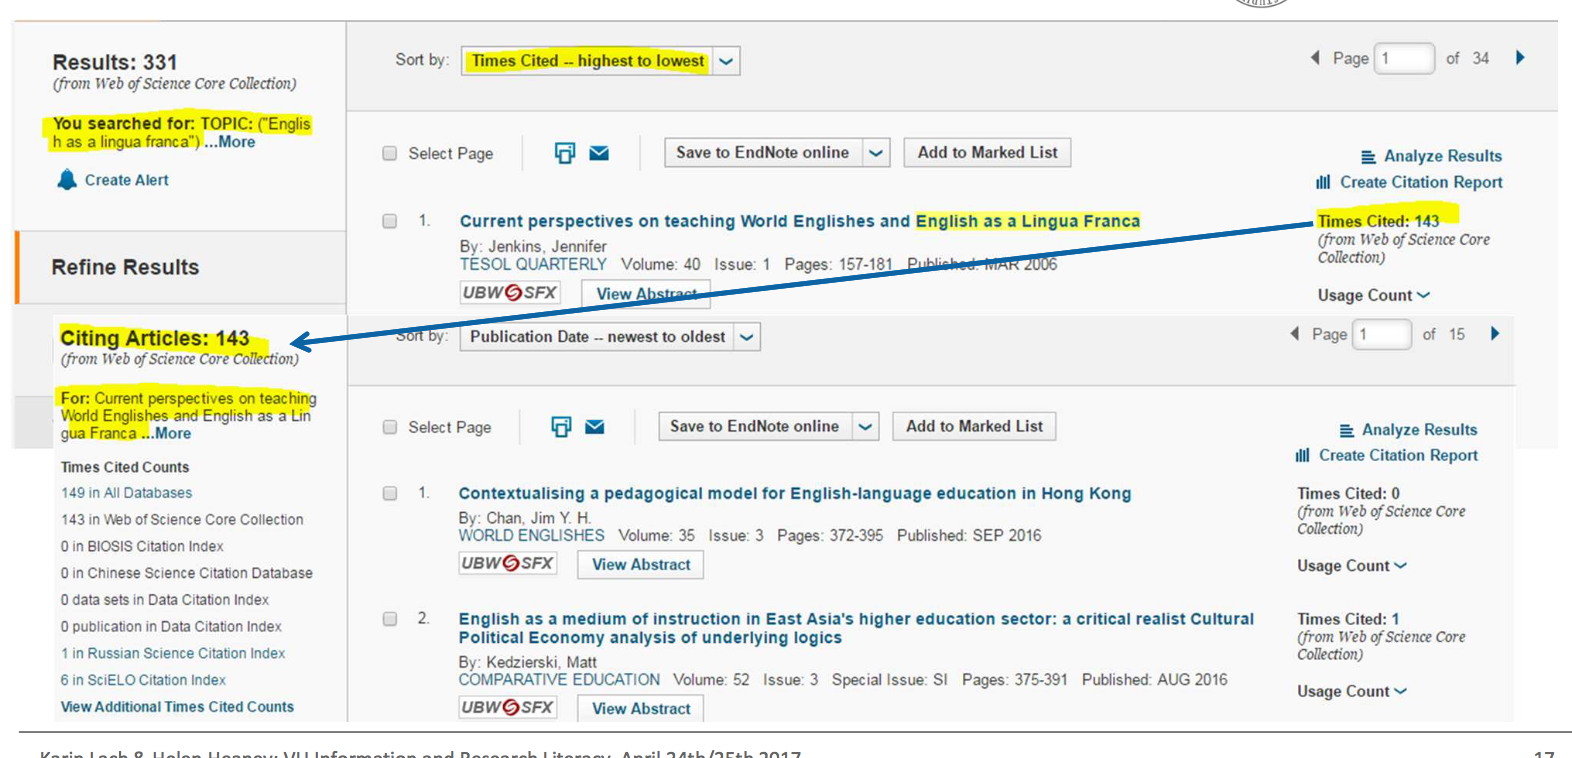Open UBW SFX for the World Englishes article
1572x758 pixels.
point(507,564)
